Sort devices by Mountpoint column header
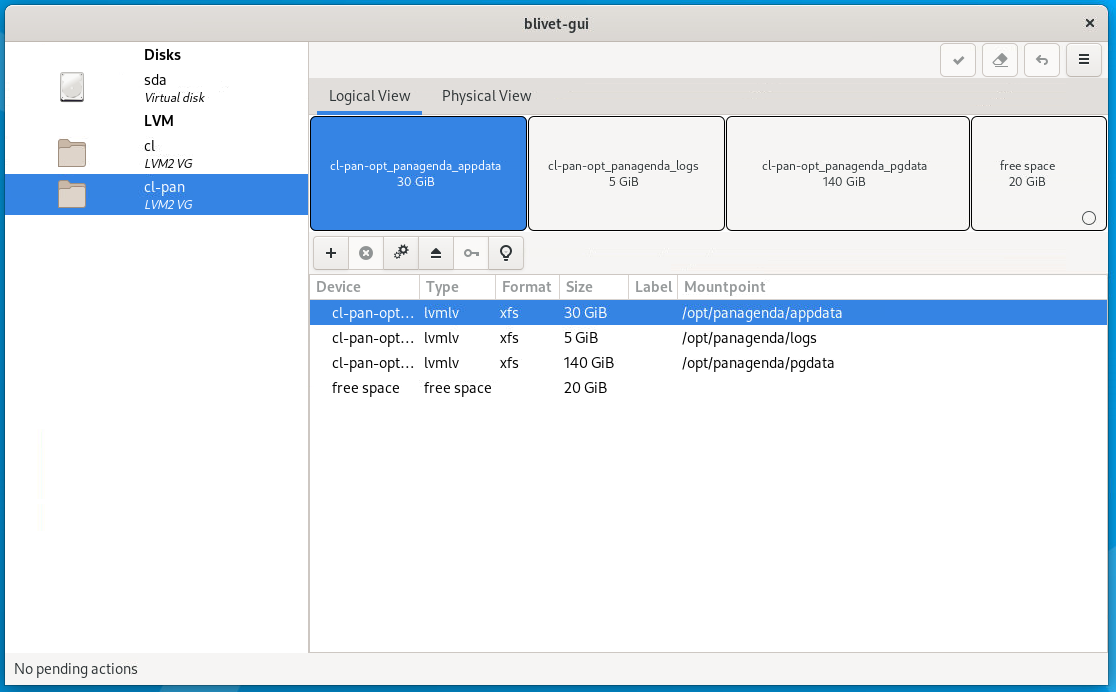Image resolution: width=1116 pixels, height=692 pixels. pyautogui.click(x=725, y=287)
